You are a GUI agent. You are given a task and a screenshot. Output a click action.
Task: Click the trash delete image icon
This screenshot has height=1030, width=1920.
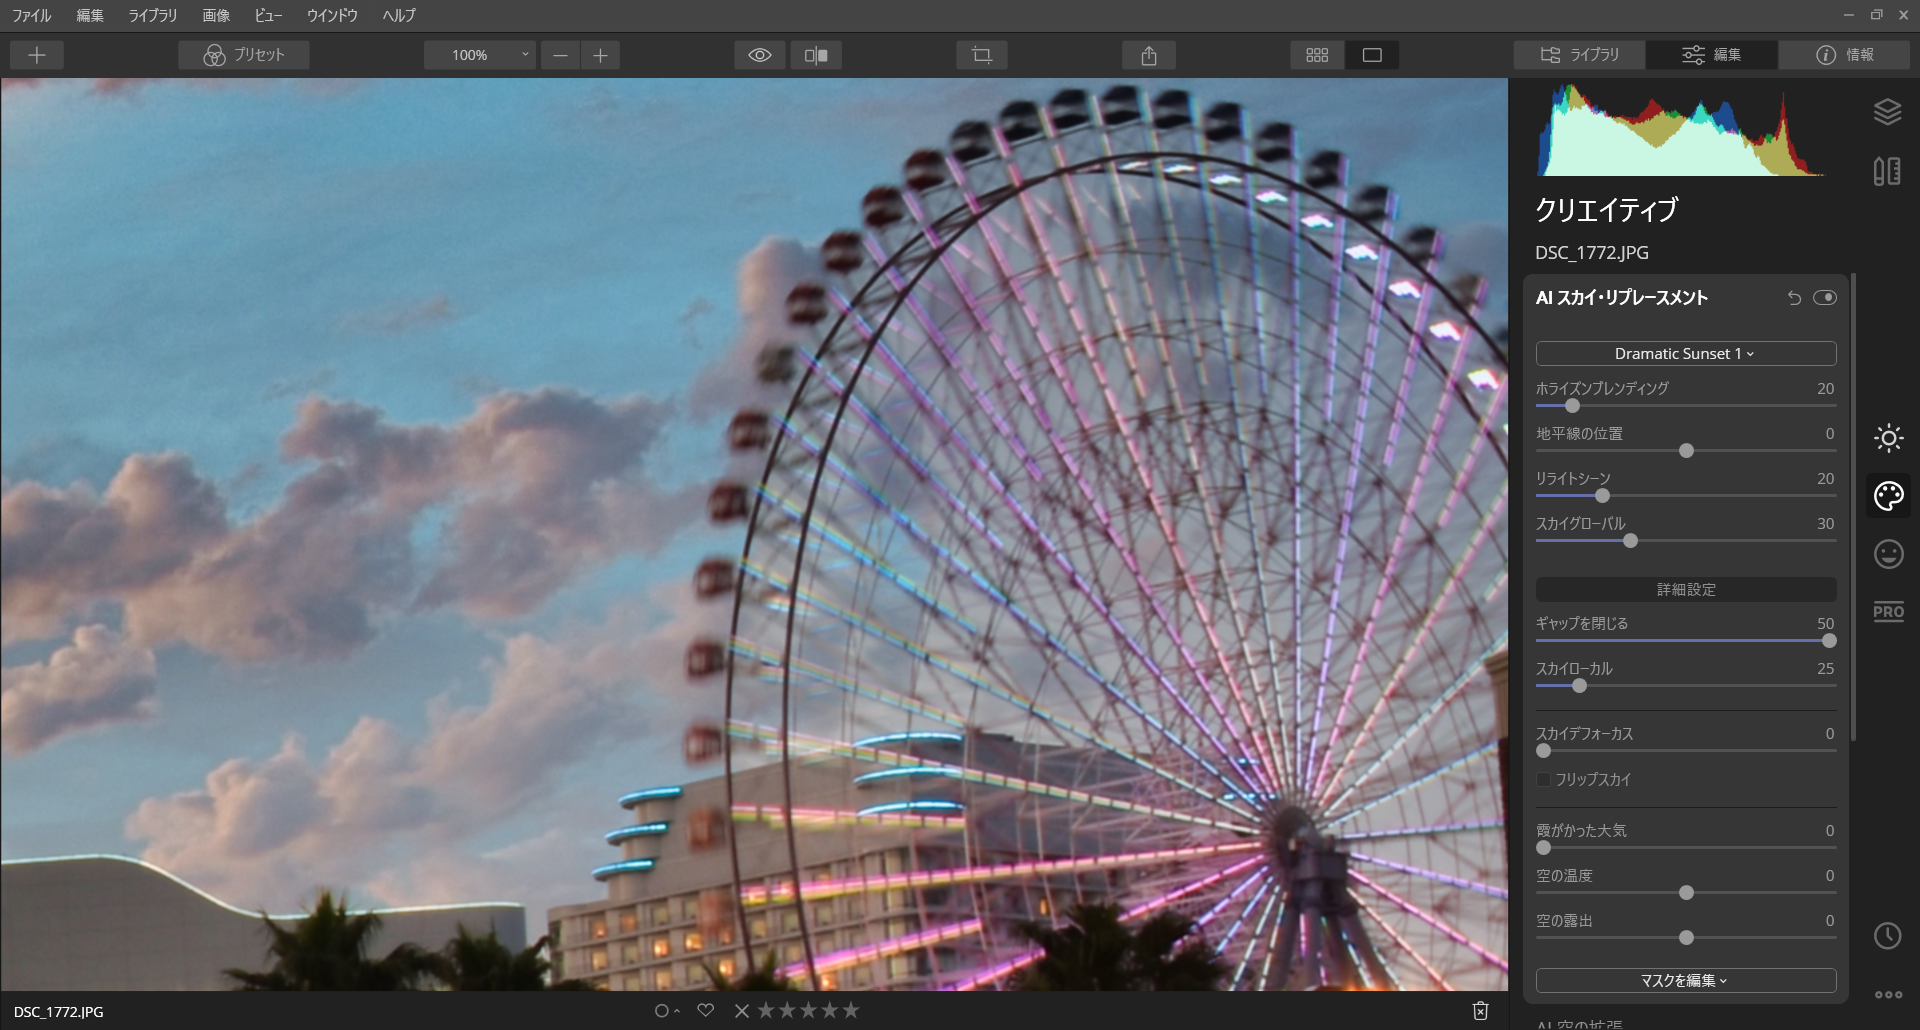[1481, 1011]
